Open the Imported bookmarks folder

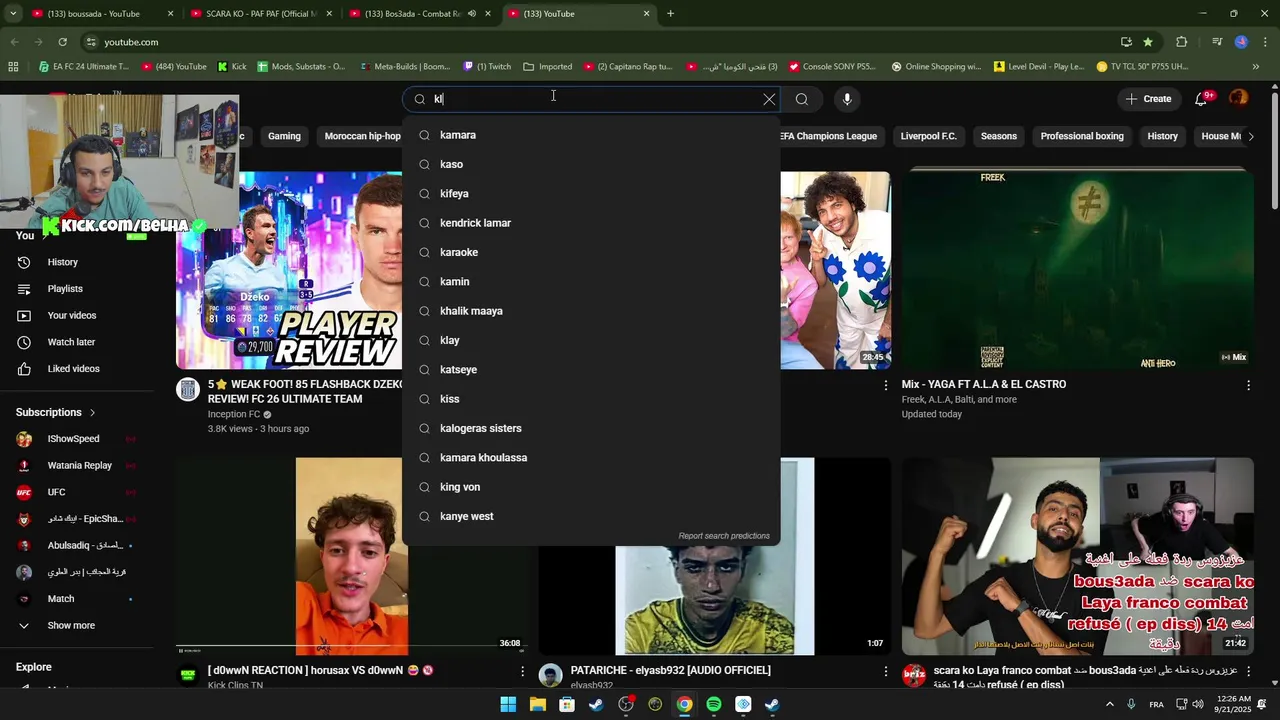(x=548, y=67)
